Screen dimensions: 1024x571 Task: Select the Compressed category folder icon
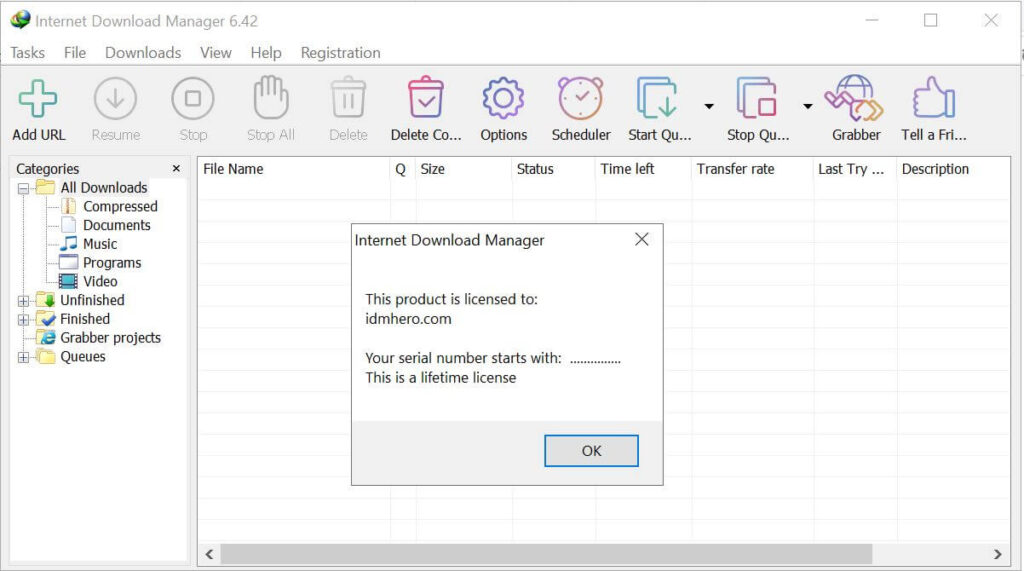click(x=69, y=206)
